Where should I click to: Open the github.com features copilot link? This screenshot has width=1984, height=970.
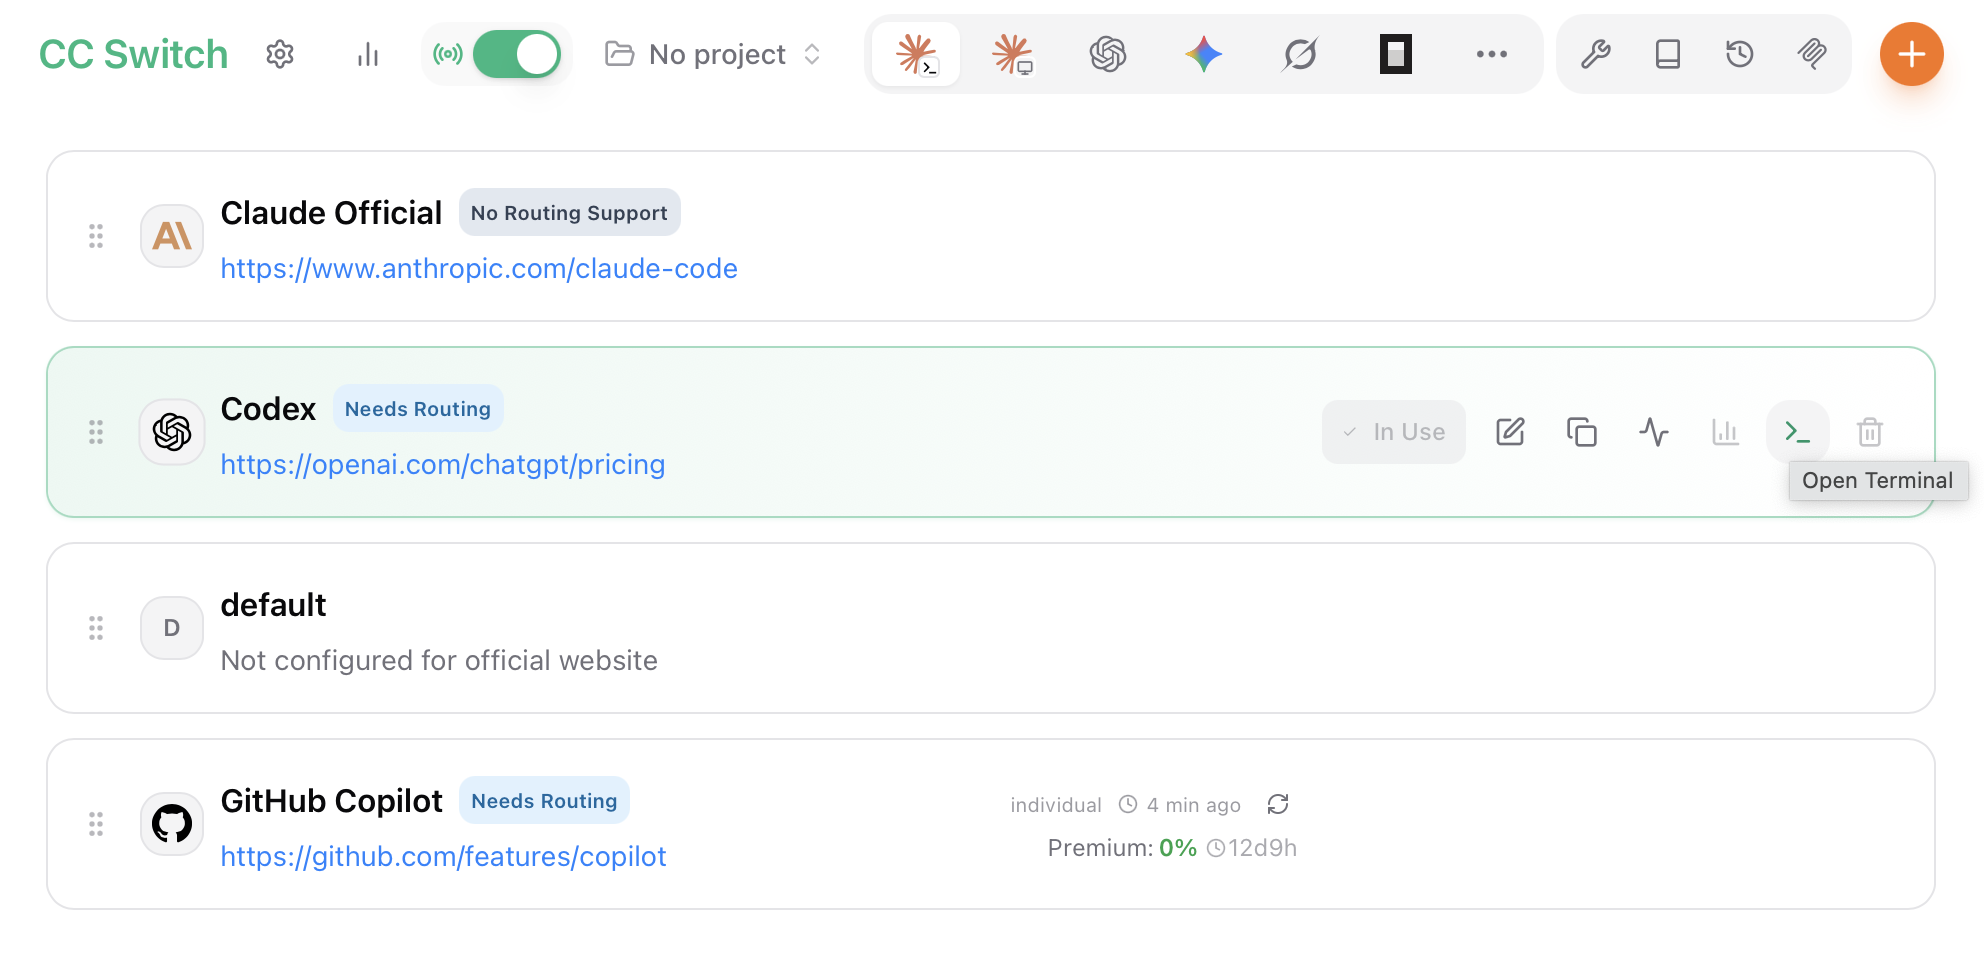click(x=443, y=856)
